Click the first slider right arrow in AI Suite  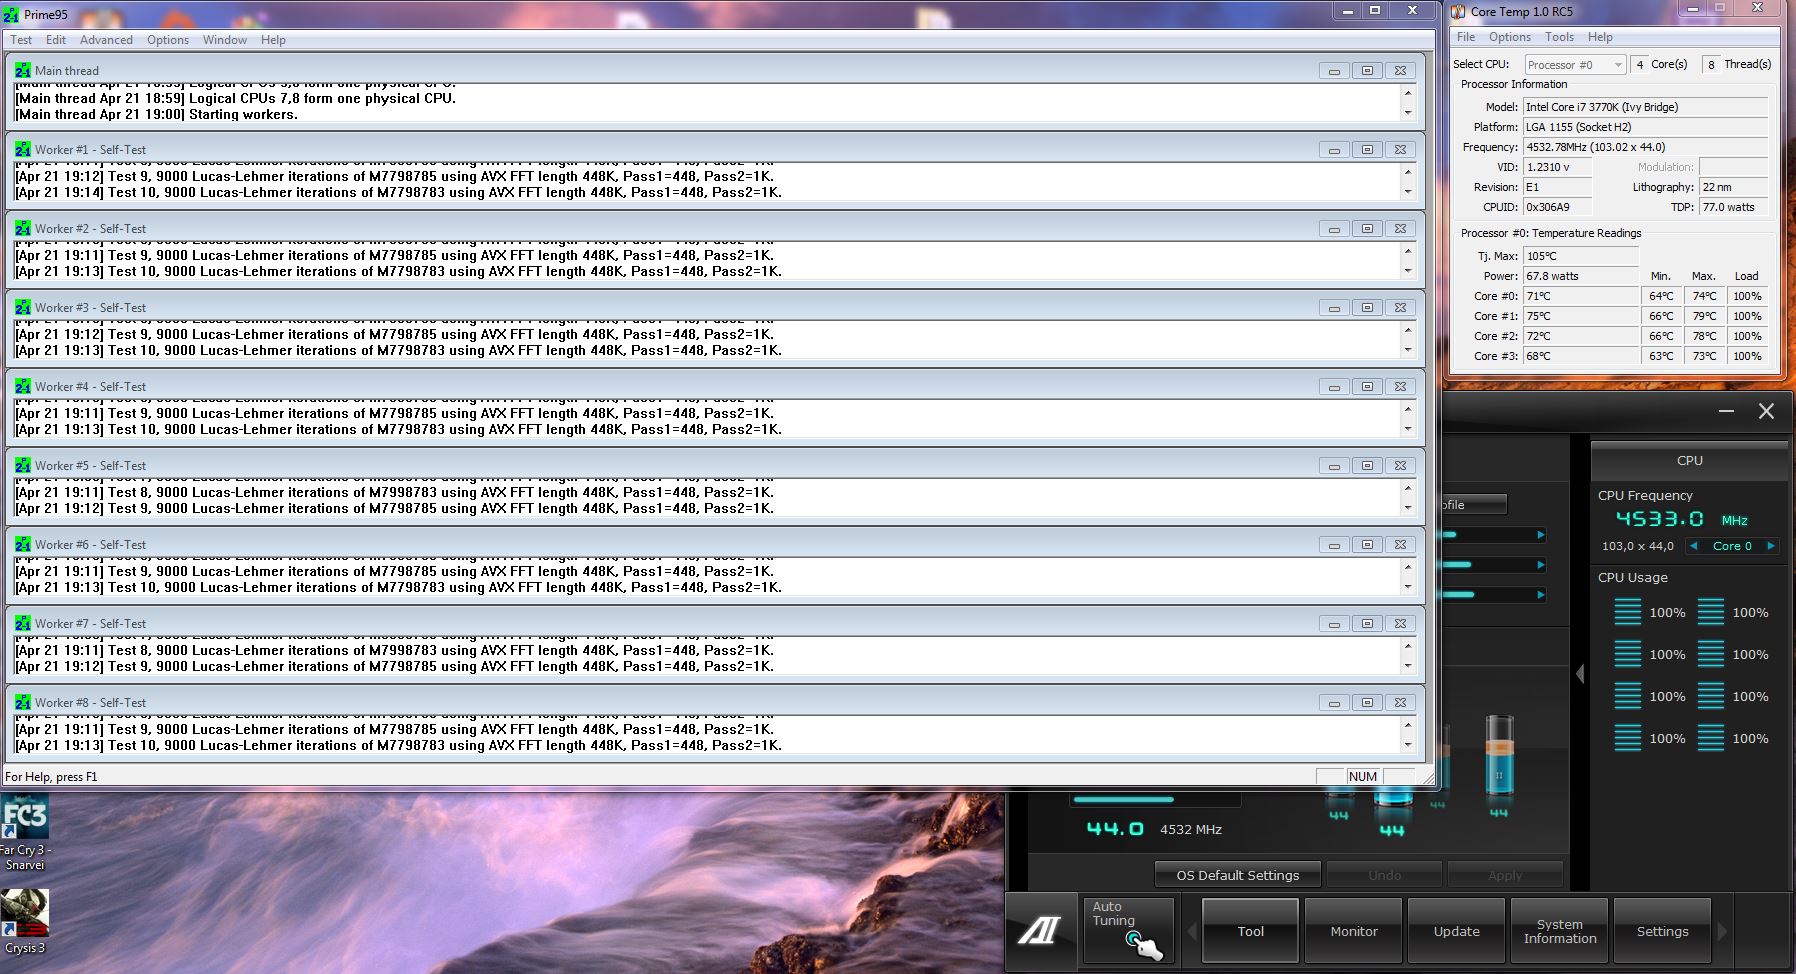click(x=1541, y=535)
